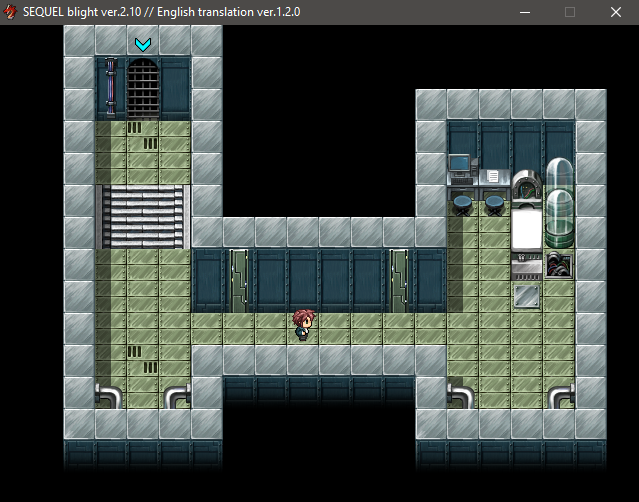Click the window title 'SEQUEL blight ver.2.10'
The image size is (639, 502).
(x=82, y=12)
